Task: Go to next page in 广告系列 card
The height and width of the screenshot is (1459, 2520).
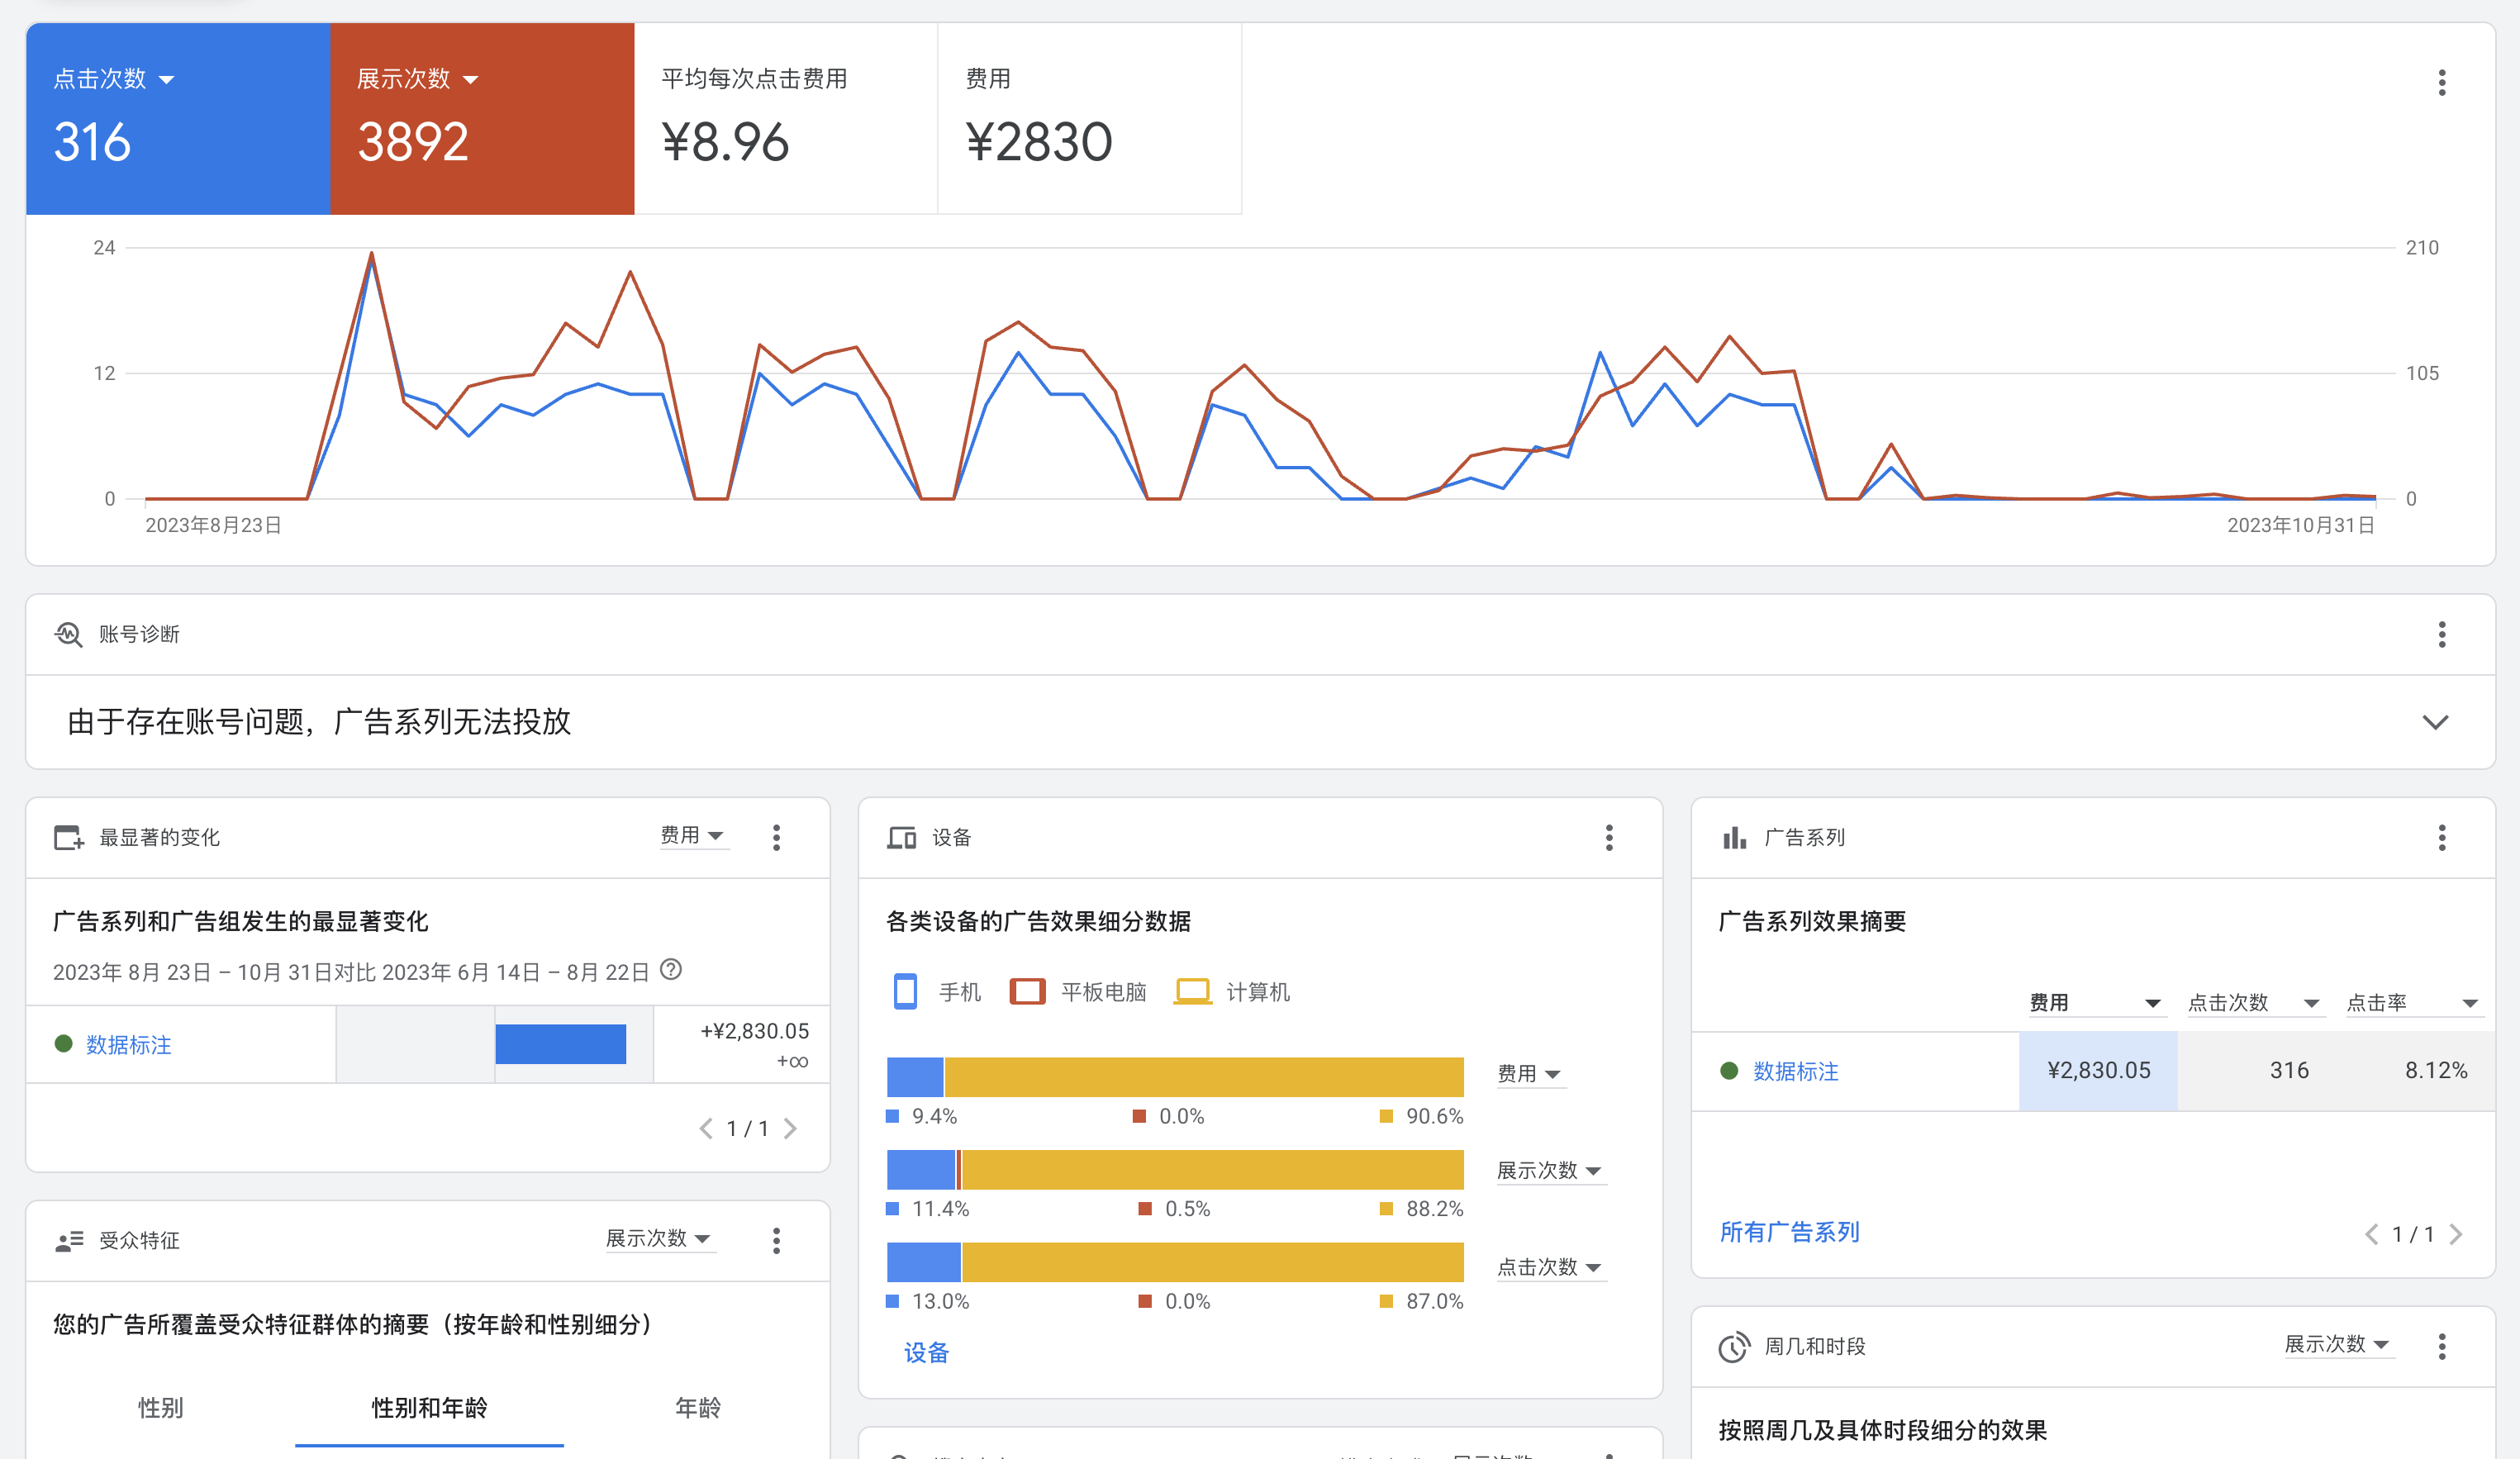Action: (x=2456, y=1235)
